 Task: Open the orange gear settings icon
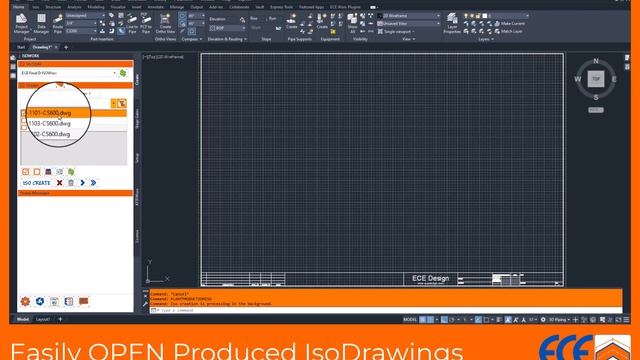click(25, 301)
